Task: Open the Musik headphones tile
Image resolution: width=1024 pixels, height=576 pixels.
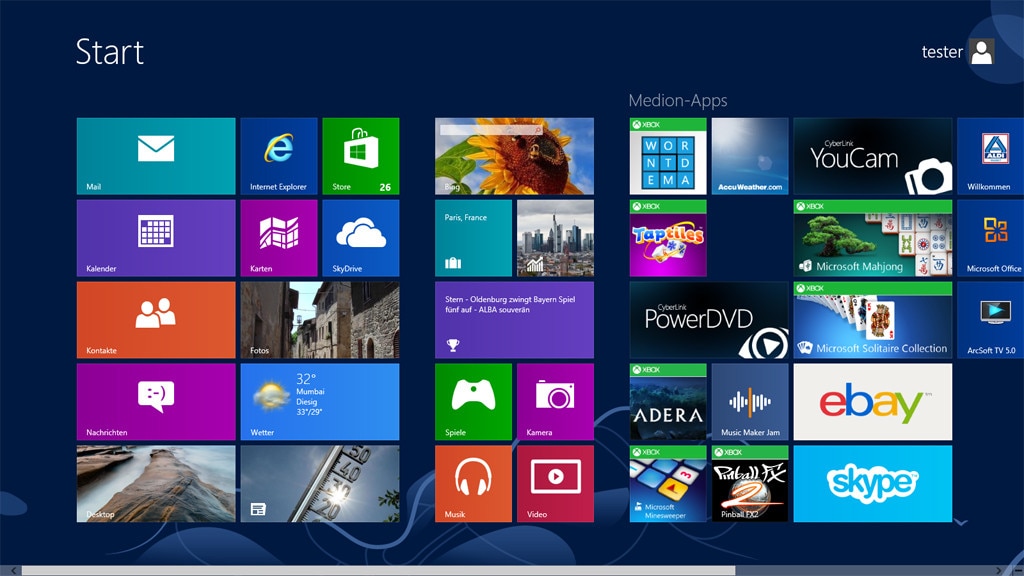Action: [473, 484]
